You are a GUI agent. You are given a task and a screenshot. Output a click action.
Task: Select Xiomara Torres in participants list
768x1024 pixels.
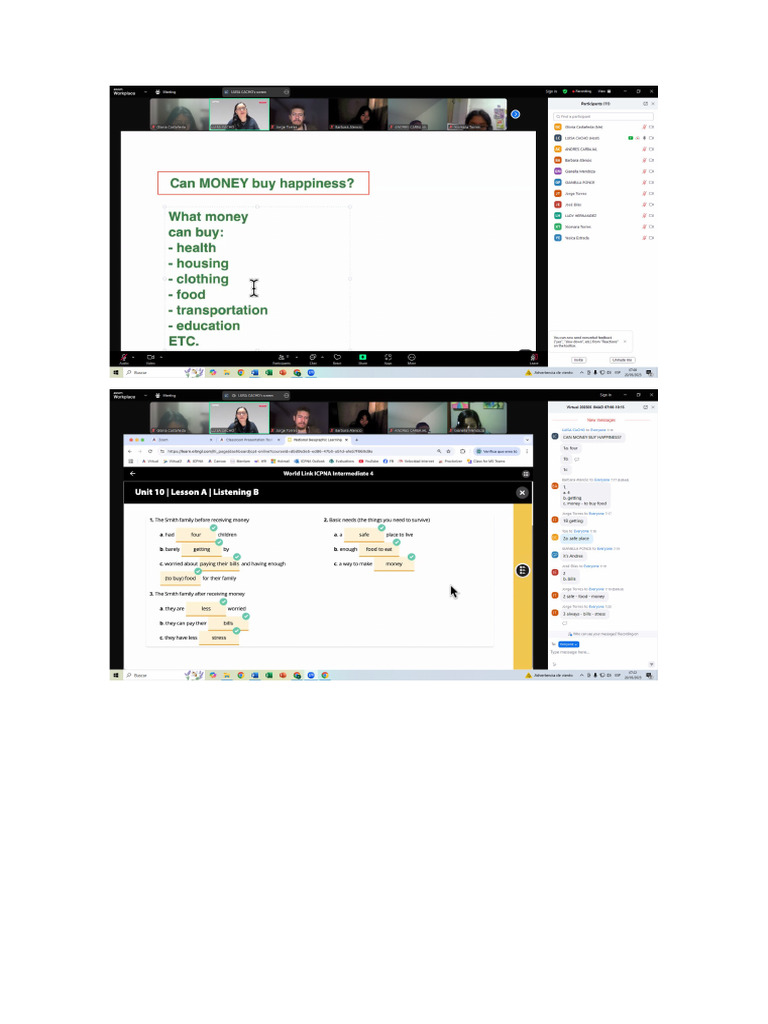point(603,227)
